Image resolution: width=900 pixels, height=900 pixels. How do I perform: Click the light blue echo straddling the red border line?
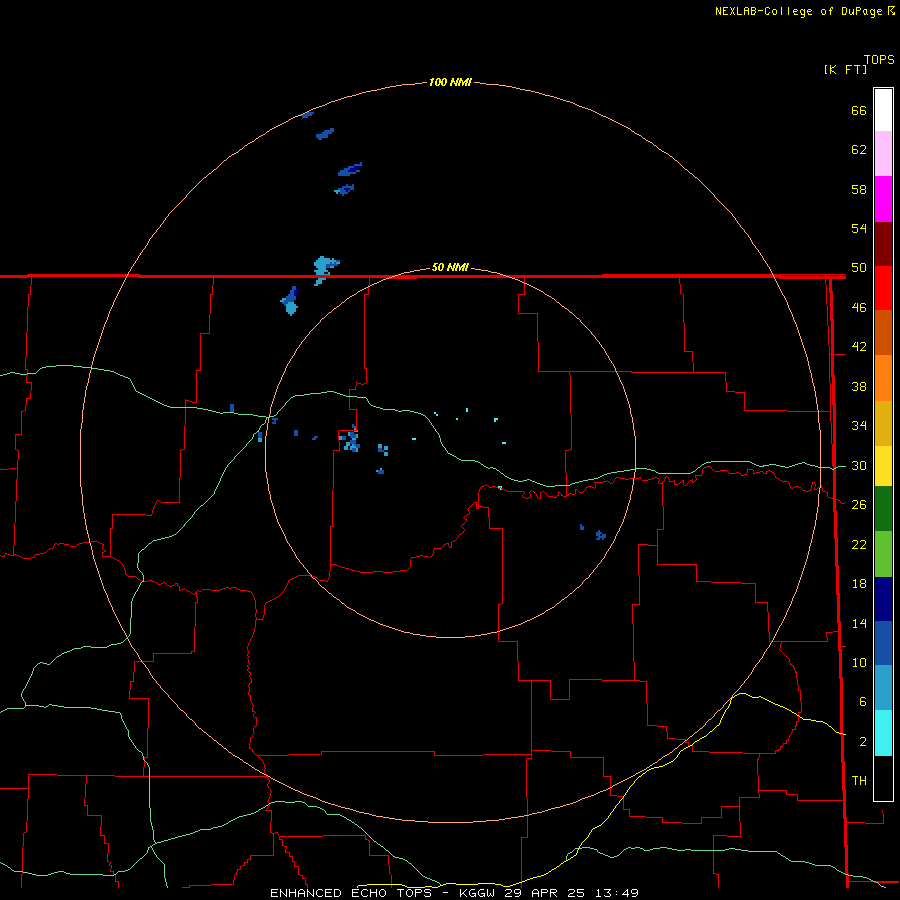coord(325,269)
